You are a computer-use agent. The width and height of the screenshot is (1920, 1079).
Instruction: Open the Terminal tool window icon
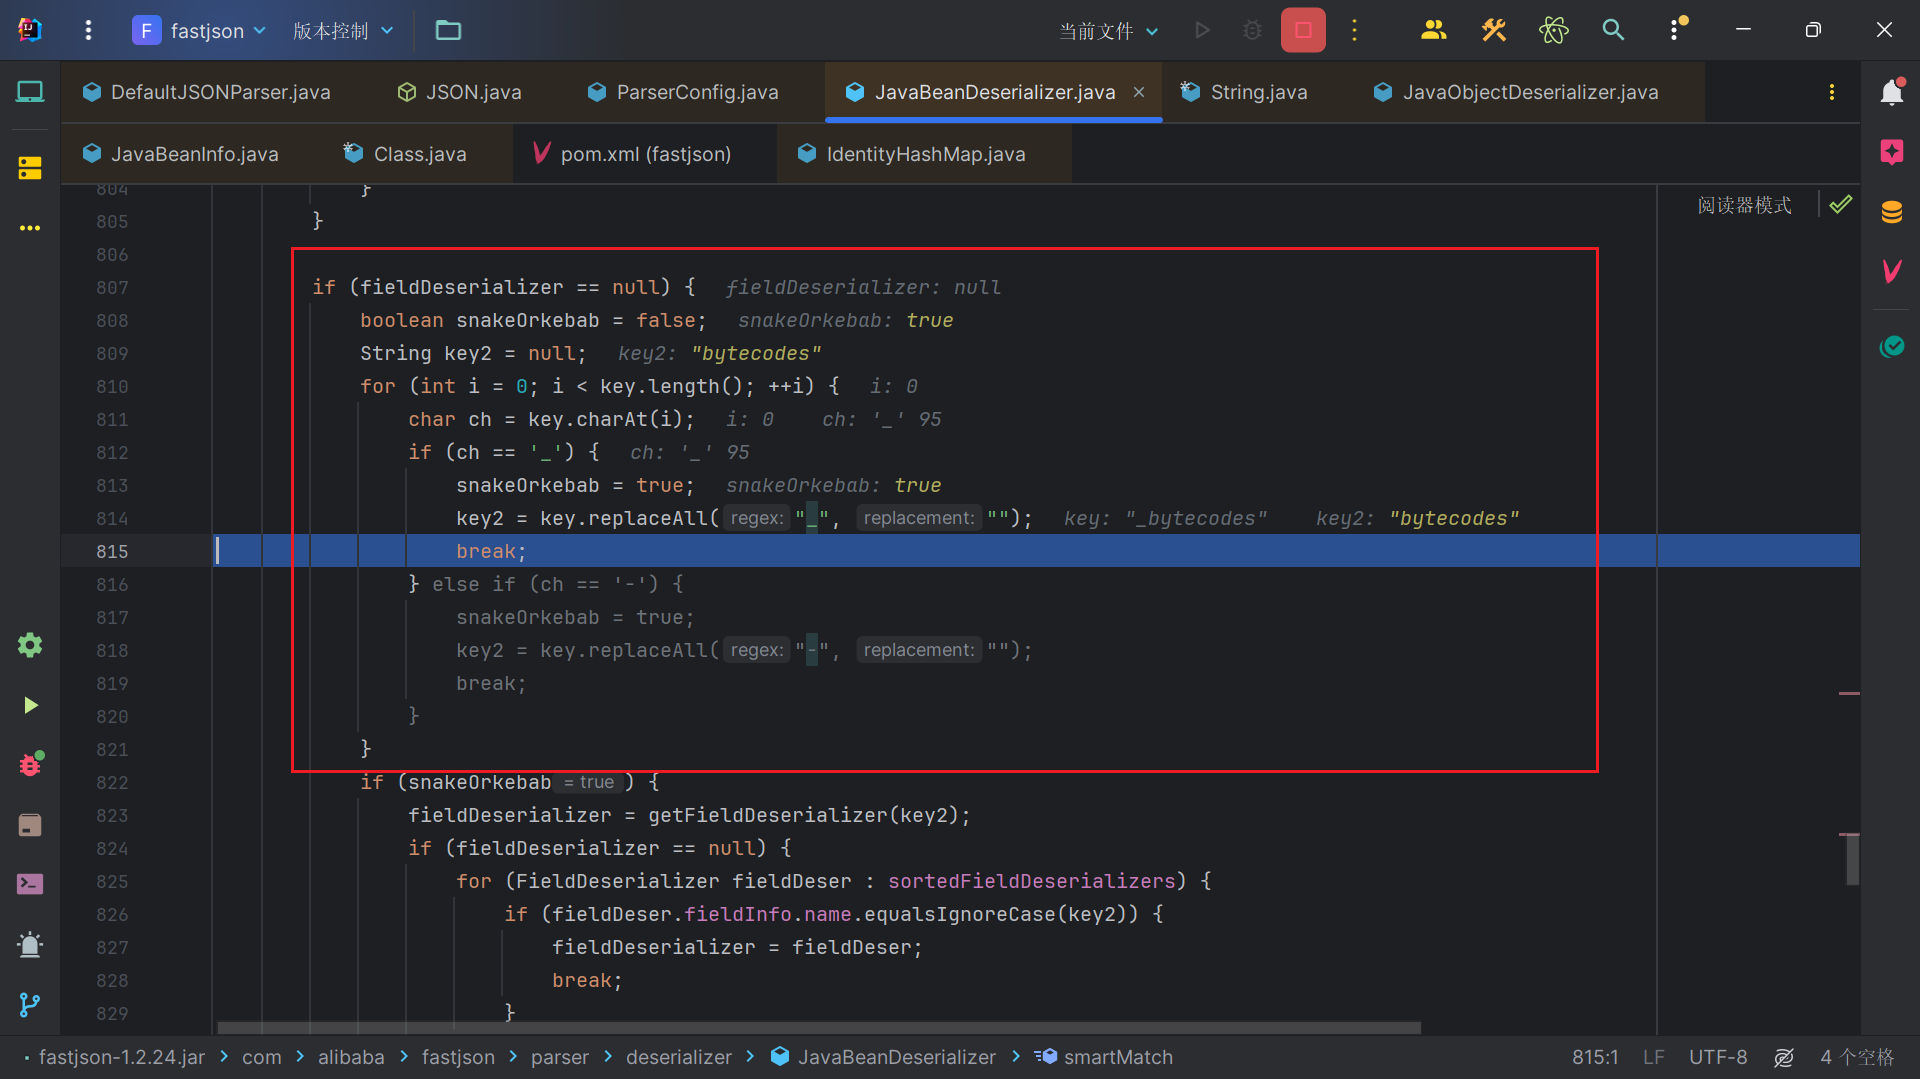pos(30,884)
